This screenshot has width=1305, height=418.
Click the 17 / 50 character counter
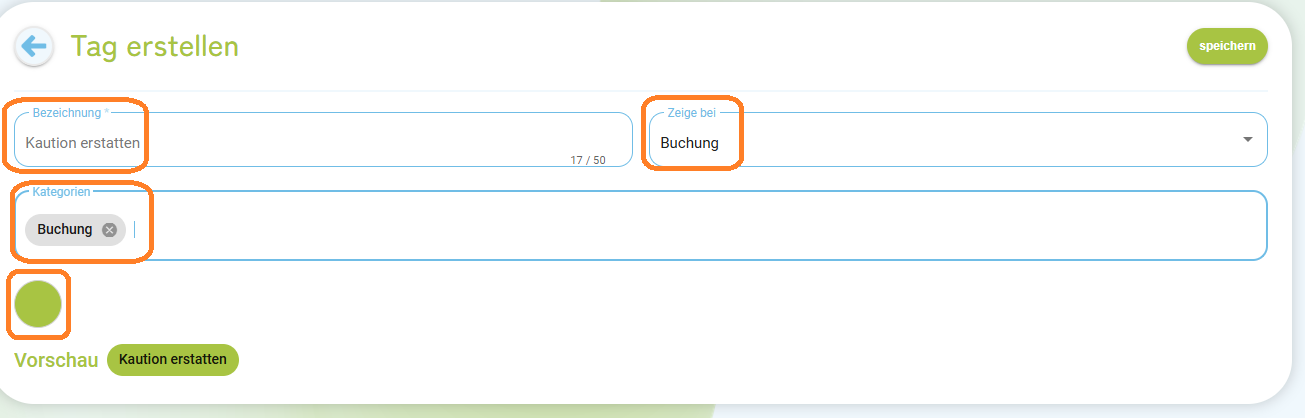pos(588,160)
